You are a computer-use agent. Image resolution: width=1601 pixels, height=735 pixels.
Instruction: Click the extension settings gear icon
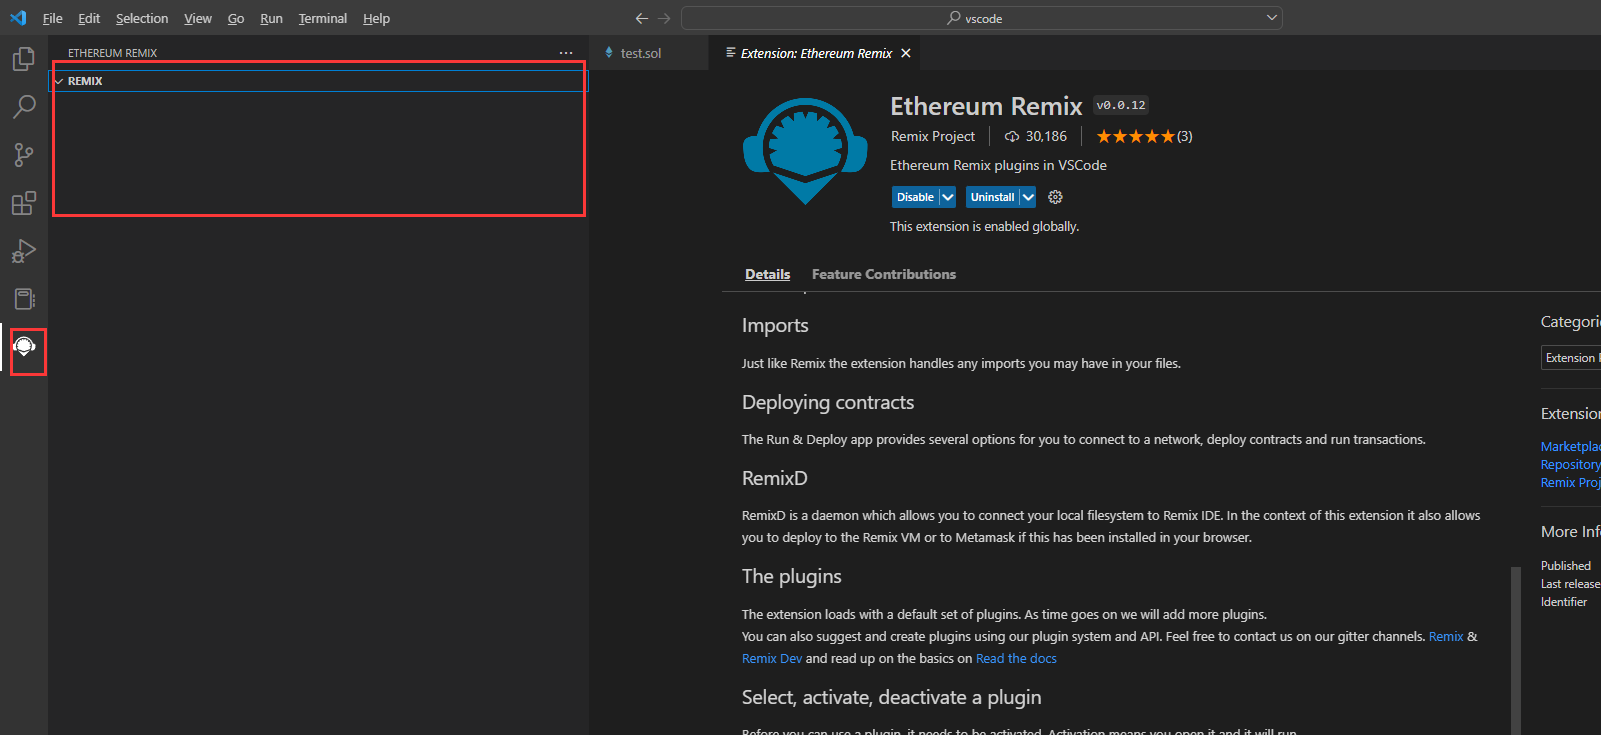pos(1055,197)
